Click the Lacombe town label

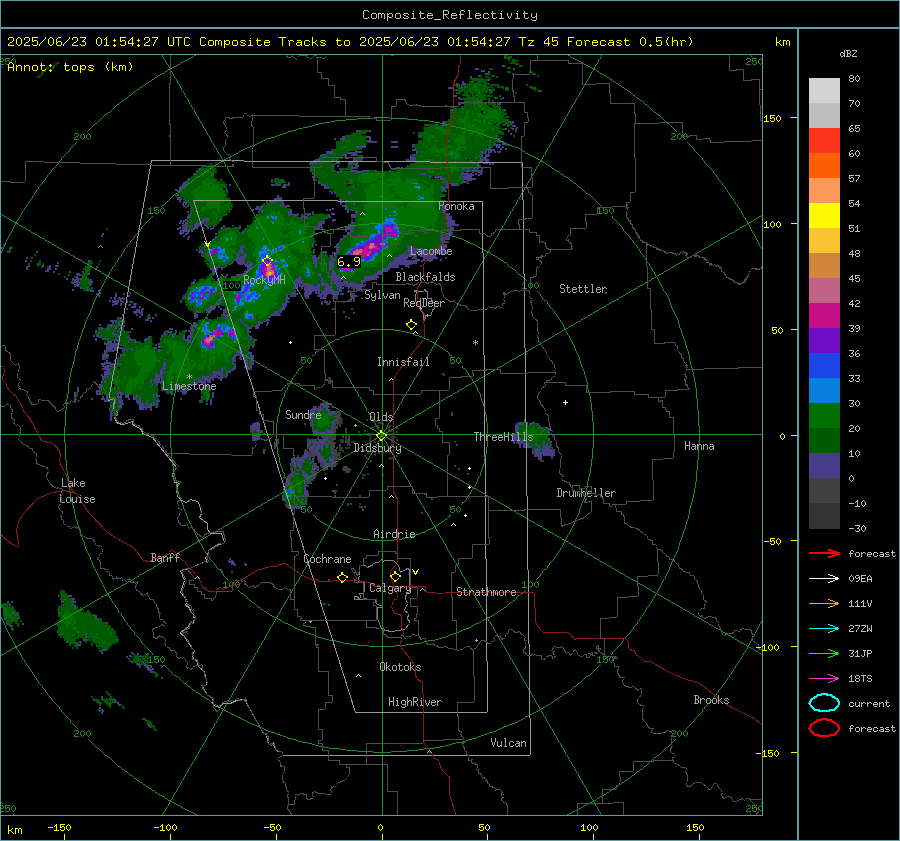point(431,251)
